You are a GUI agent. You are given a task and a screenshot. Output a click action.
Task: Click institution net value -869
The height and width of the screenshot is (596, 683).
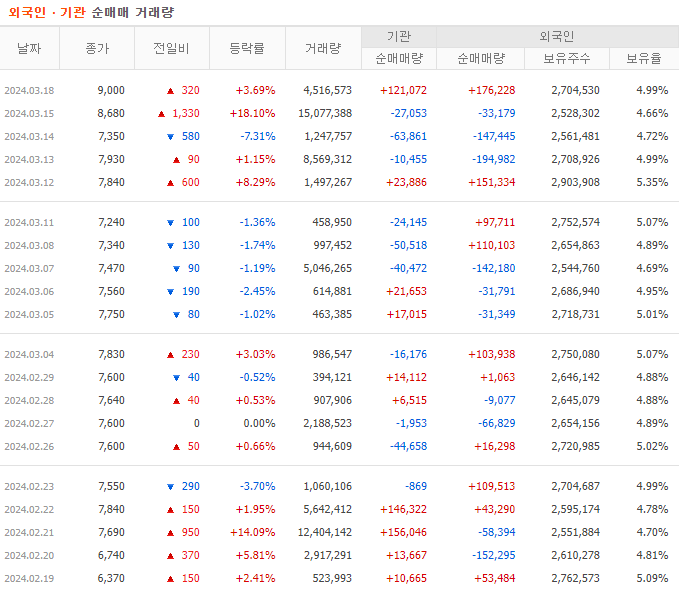(416, 486)
